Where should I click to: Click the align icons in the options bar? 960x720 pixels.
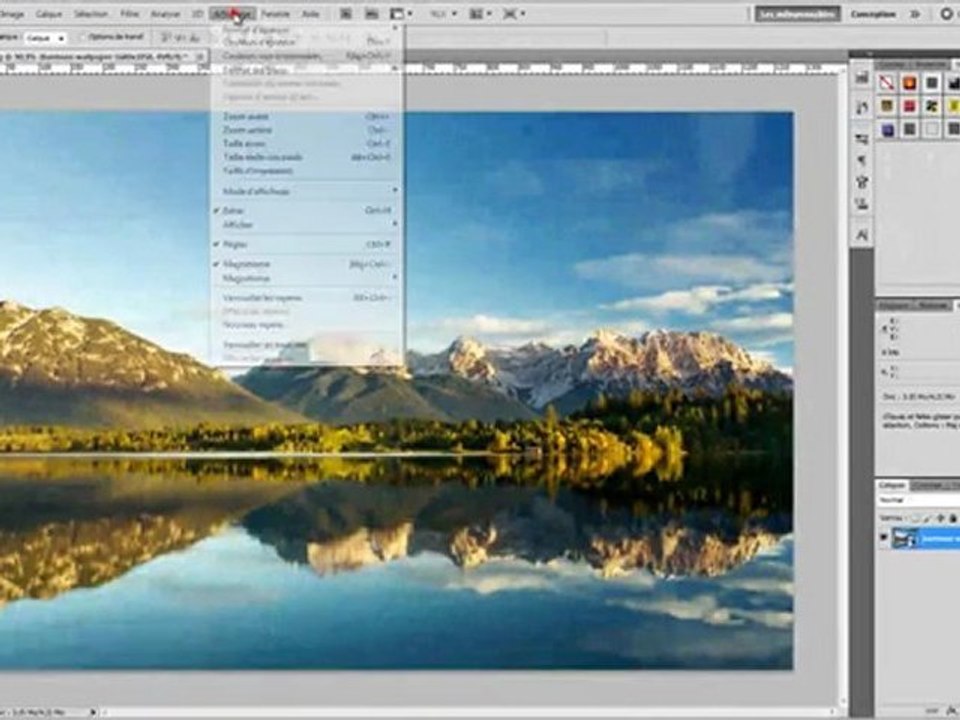(x=180, y=37)
